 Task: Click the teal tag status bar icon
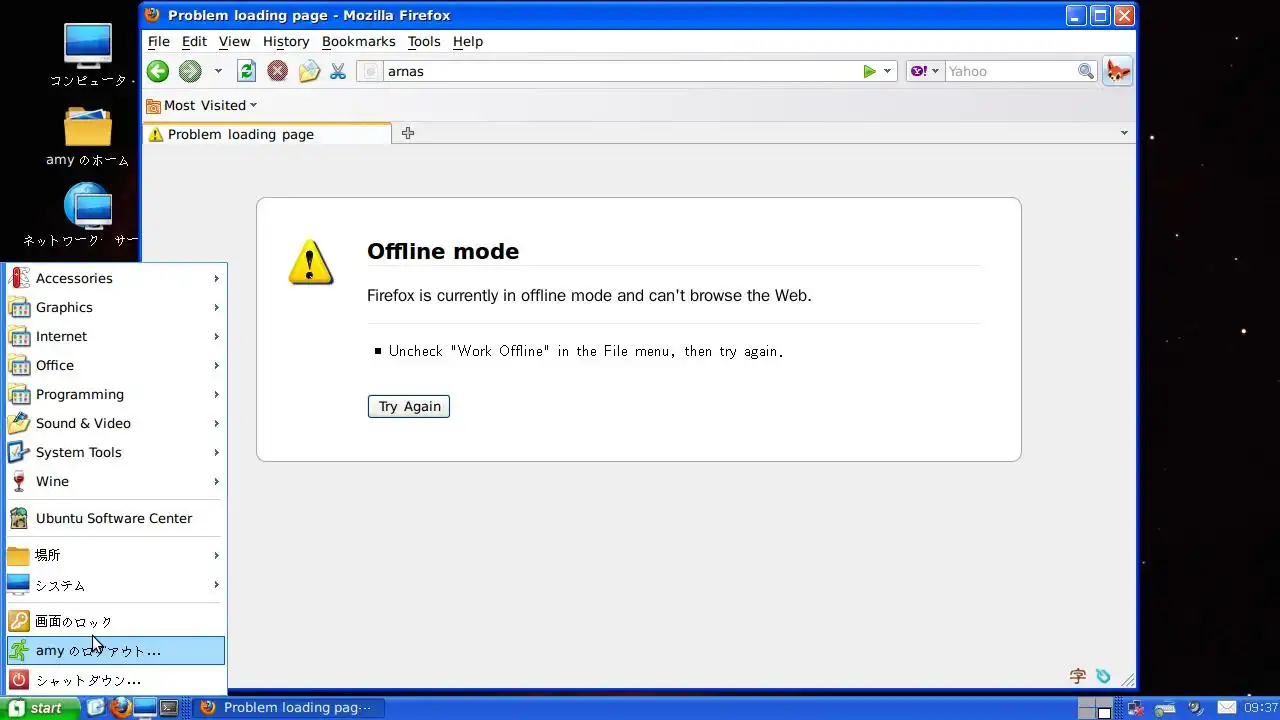[1103, 676]
